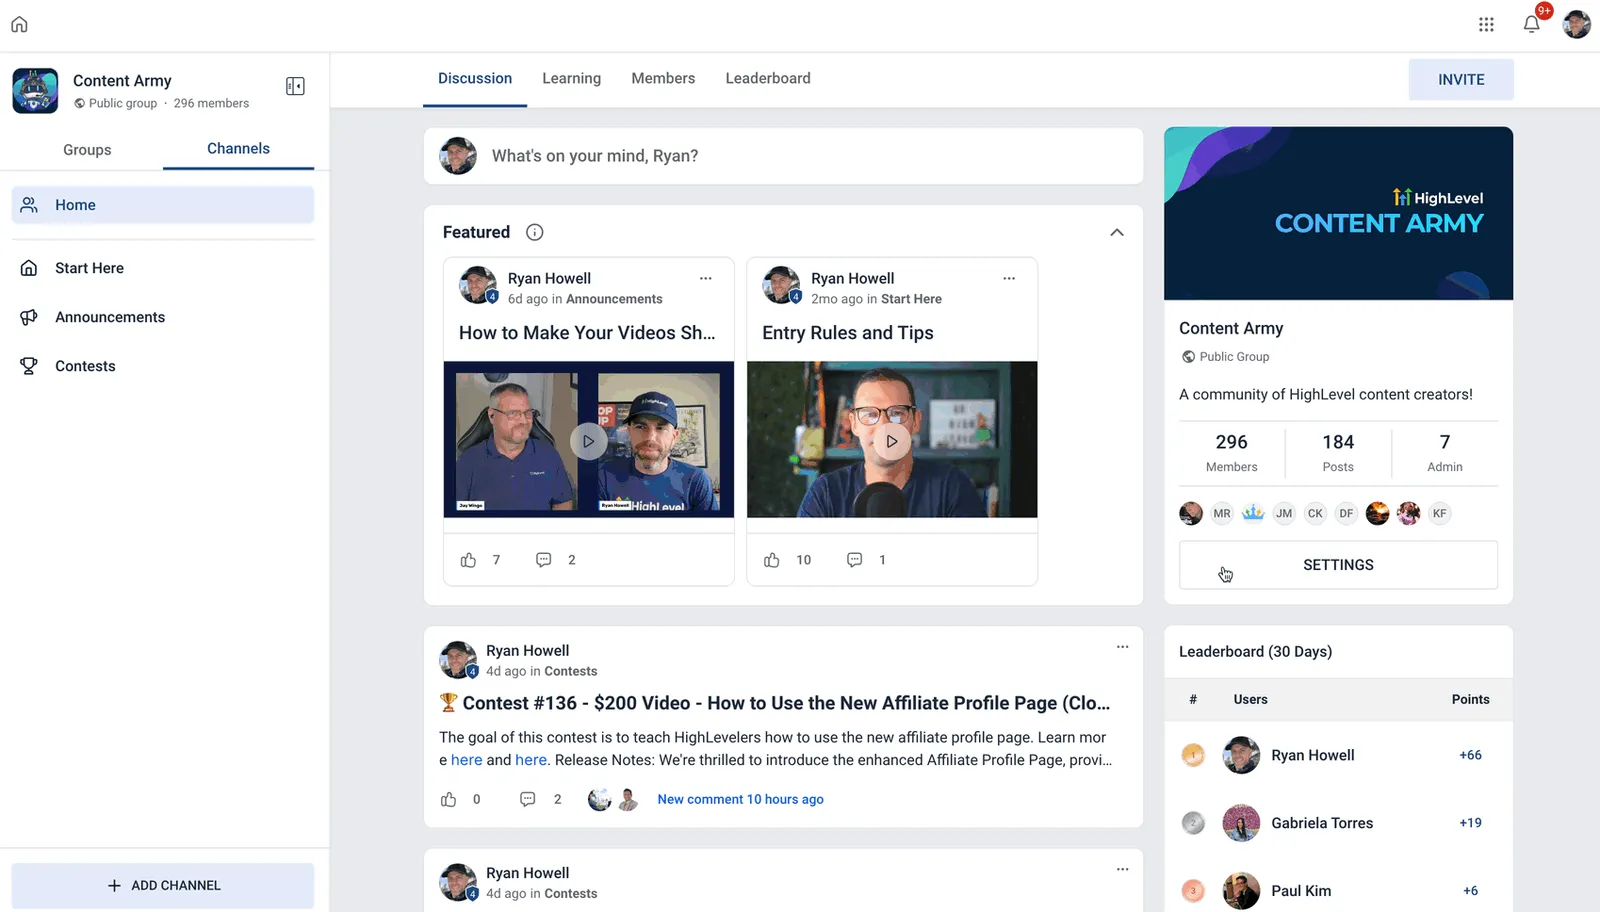Open first 'here' link in contest post
This screenshot has width=1600, height=912.
click(466, 760)
